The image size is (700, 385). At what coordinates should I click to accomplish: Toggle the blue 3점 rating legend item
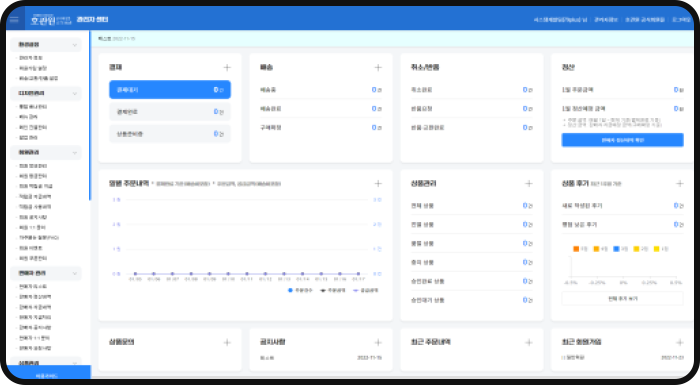click(621, 249)
